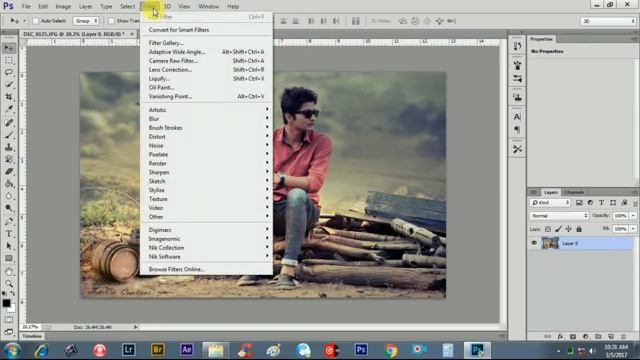Click the background color swatch
Screen dimensions: 640x360
(x=12, y=308)
